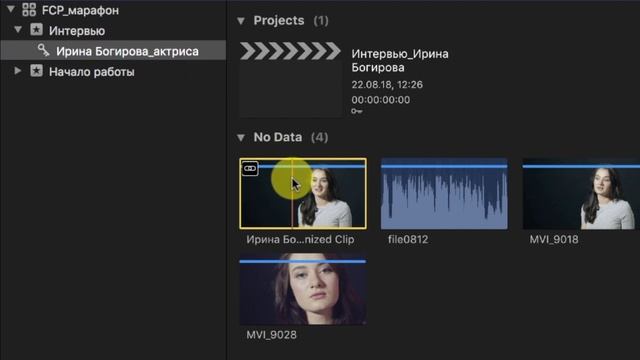Select the FCP_марафон library row
640x360 pixels.
pyautogui.click(x=113, y=10)
